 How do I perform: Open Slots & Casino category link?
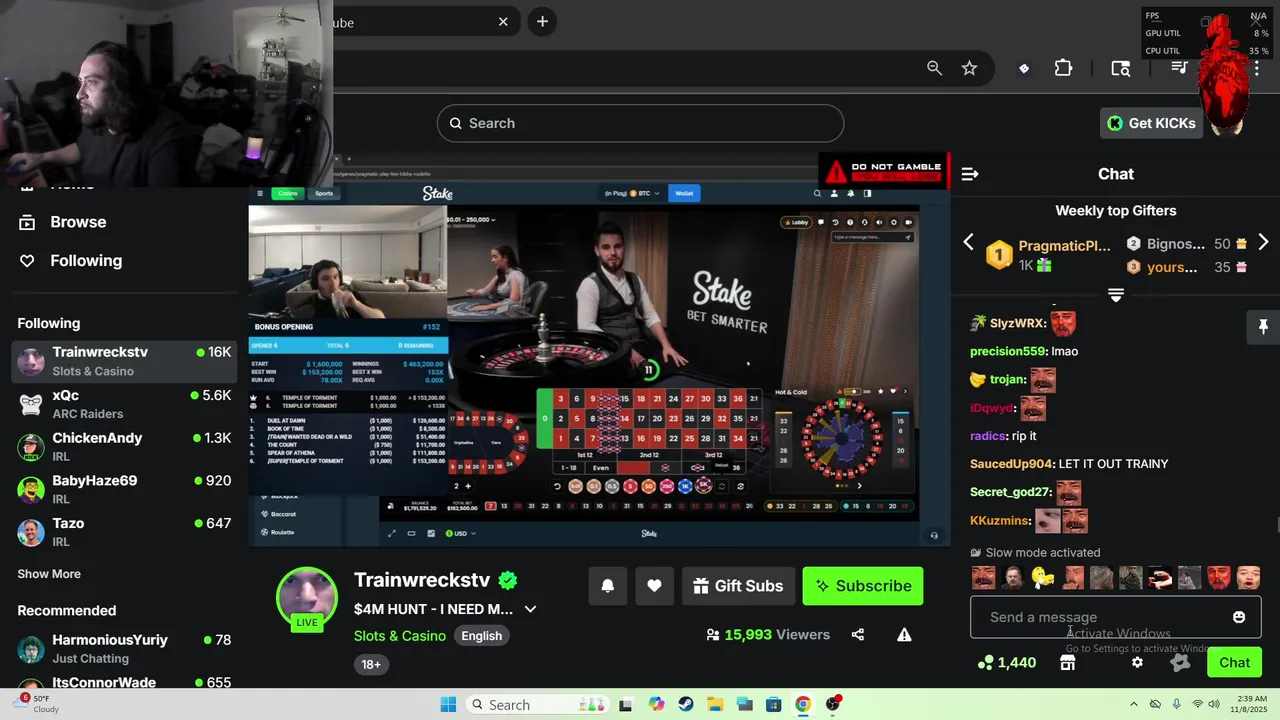[400, 636]
